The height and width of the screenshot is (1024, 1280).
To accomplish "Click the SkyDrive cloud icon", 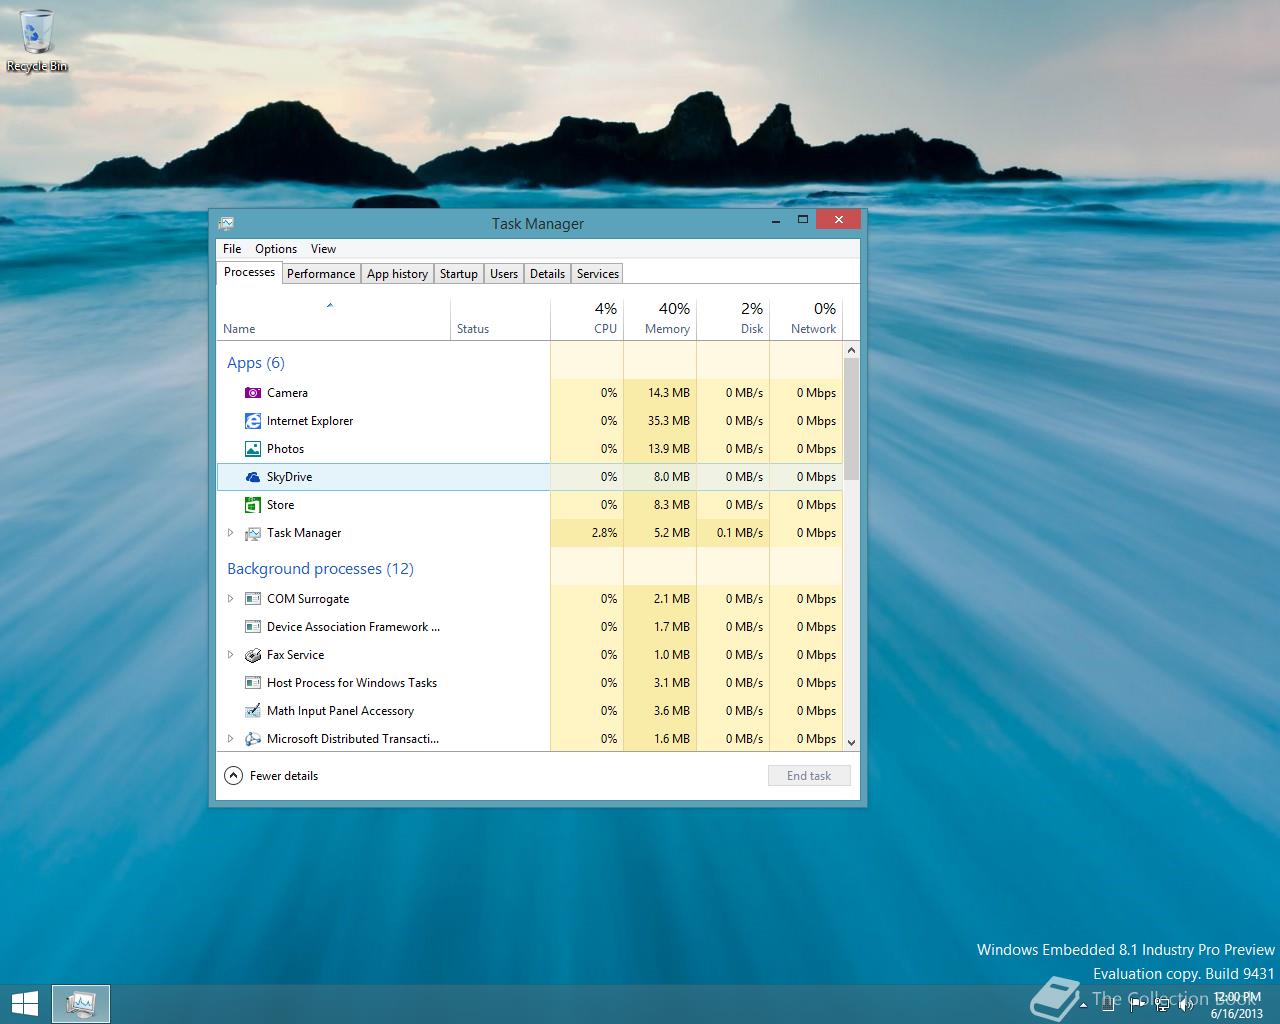I will (253, 477).
